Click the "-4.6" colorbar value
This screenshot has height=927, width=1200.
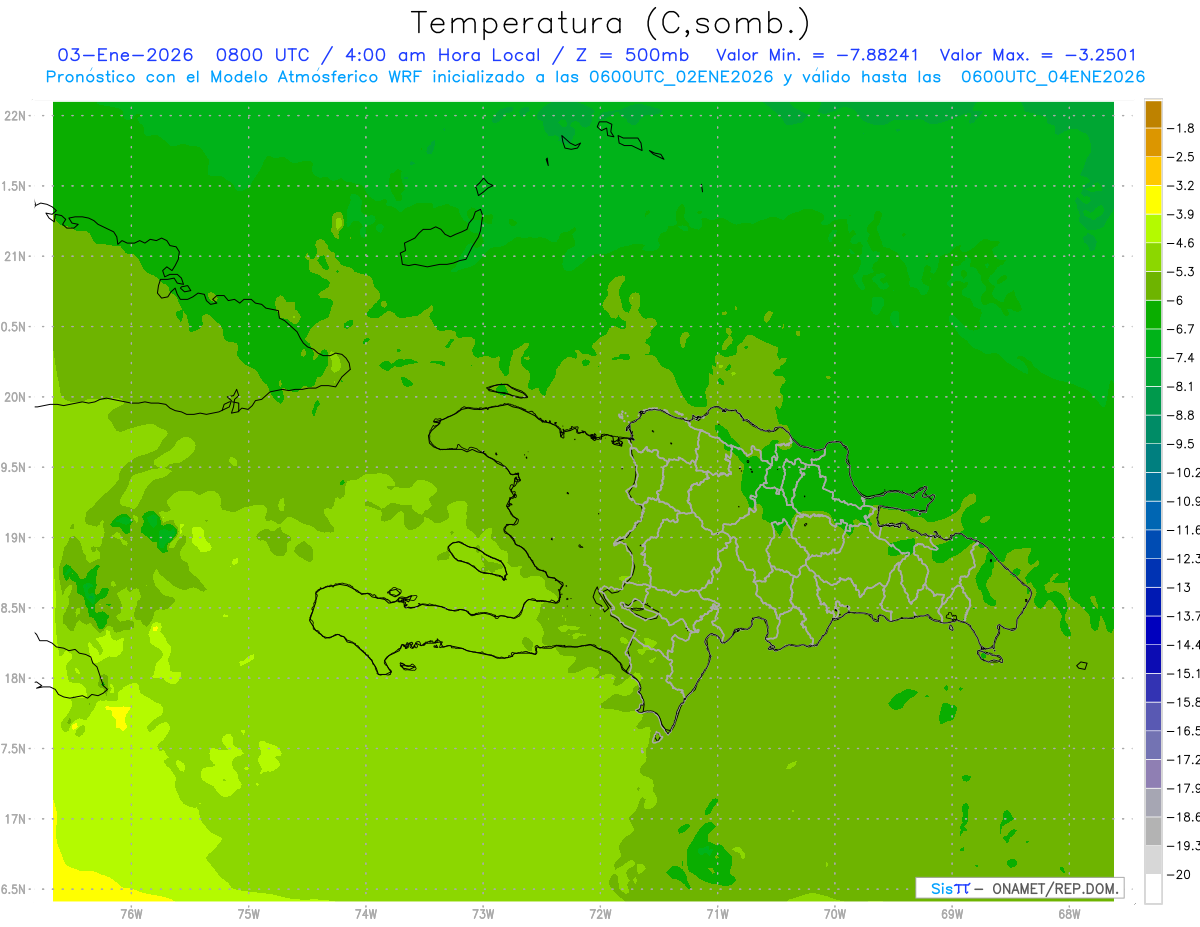pyautogui.click(x=1181, y=243)
